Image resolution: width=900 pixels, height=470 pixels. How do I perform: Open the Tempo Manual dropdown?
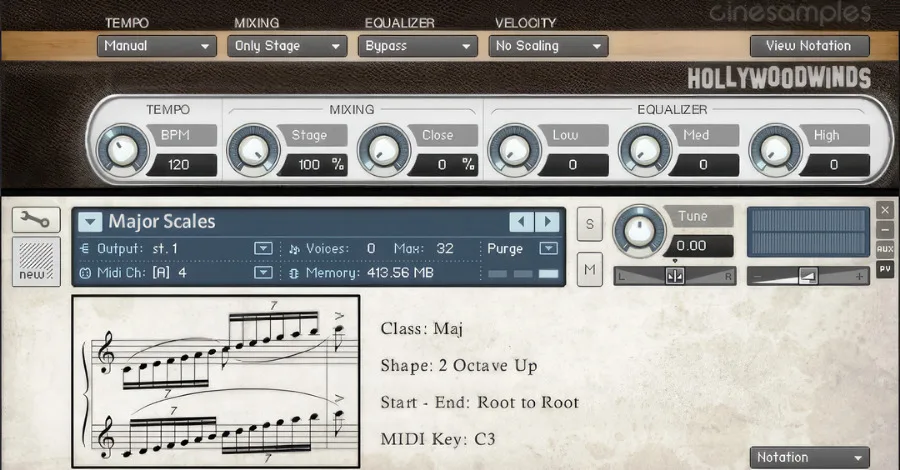[157, 46]
